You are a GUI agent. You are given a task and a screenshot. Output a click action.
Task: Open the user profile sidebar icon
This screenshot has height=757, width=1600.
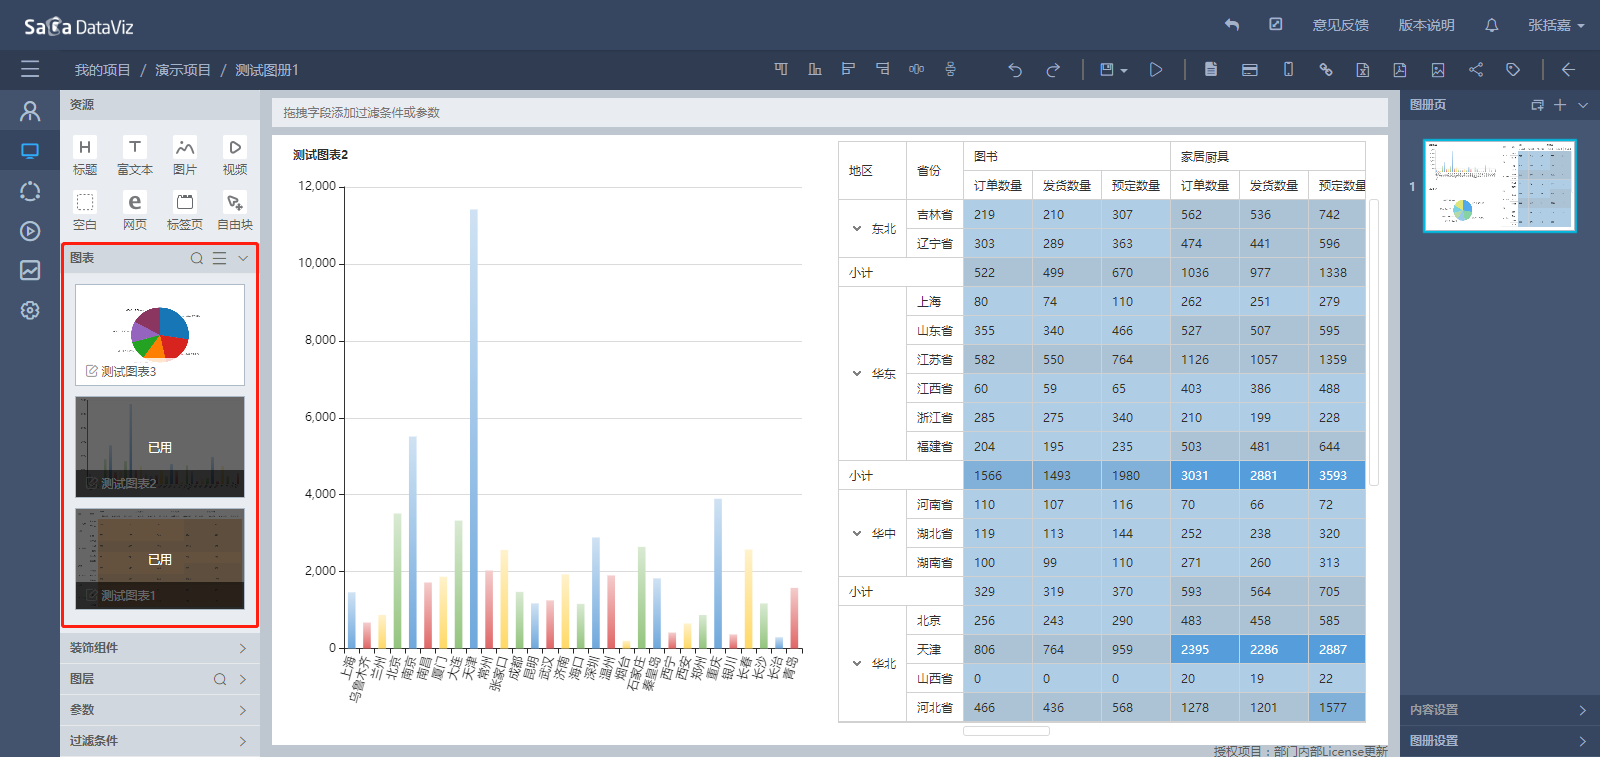click(30, 111)
